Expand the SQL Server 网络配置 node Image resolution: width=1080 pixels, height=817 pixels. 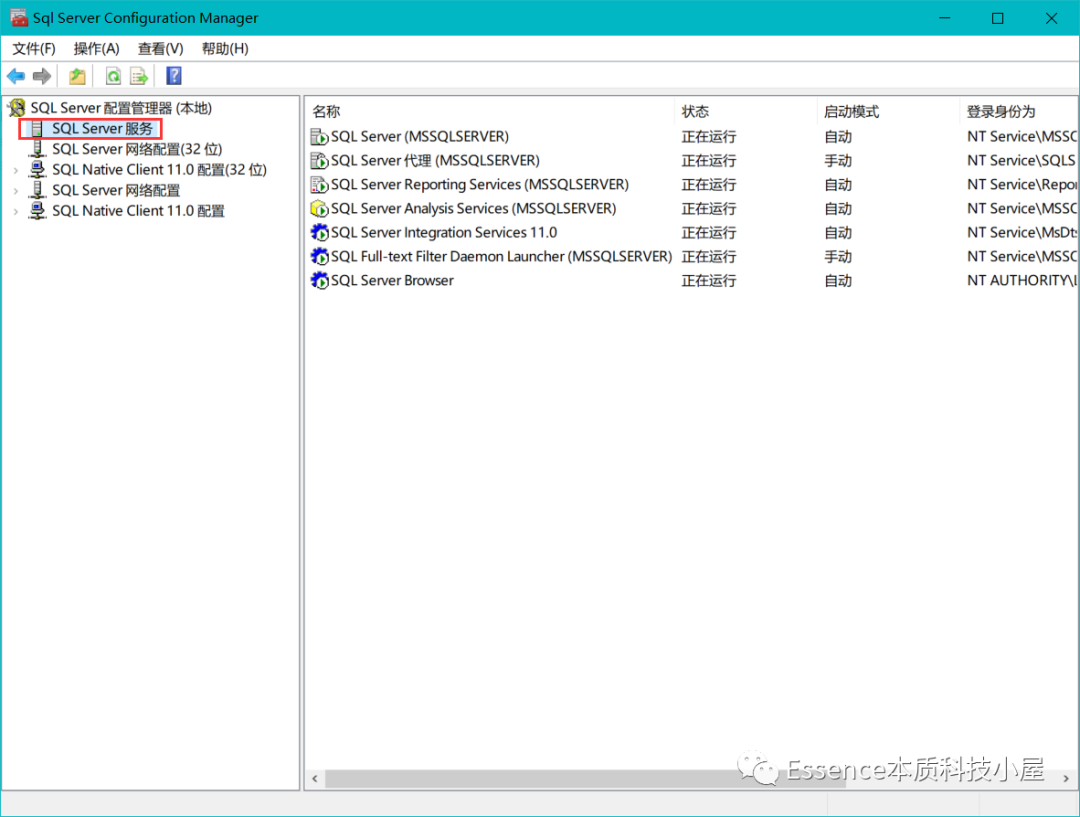[16, 191]
